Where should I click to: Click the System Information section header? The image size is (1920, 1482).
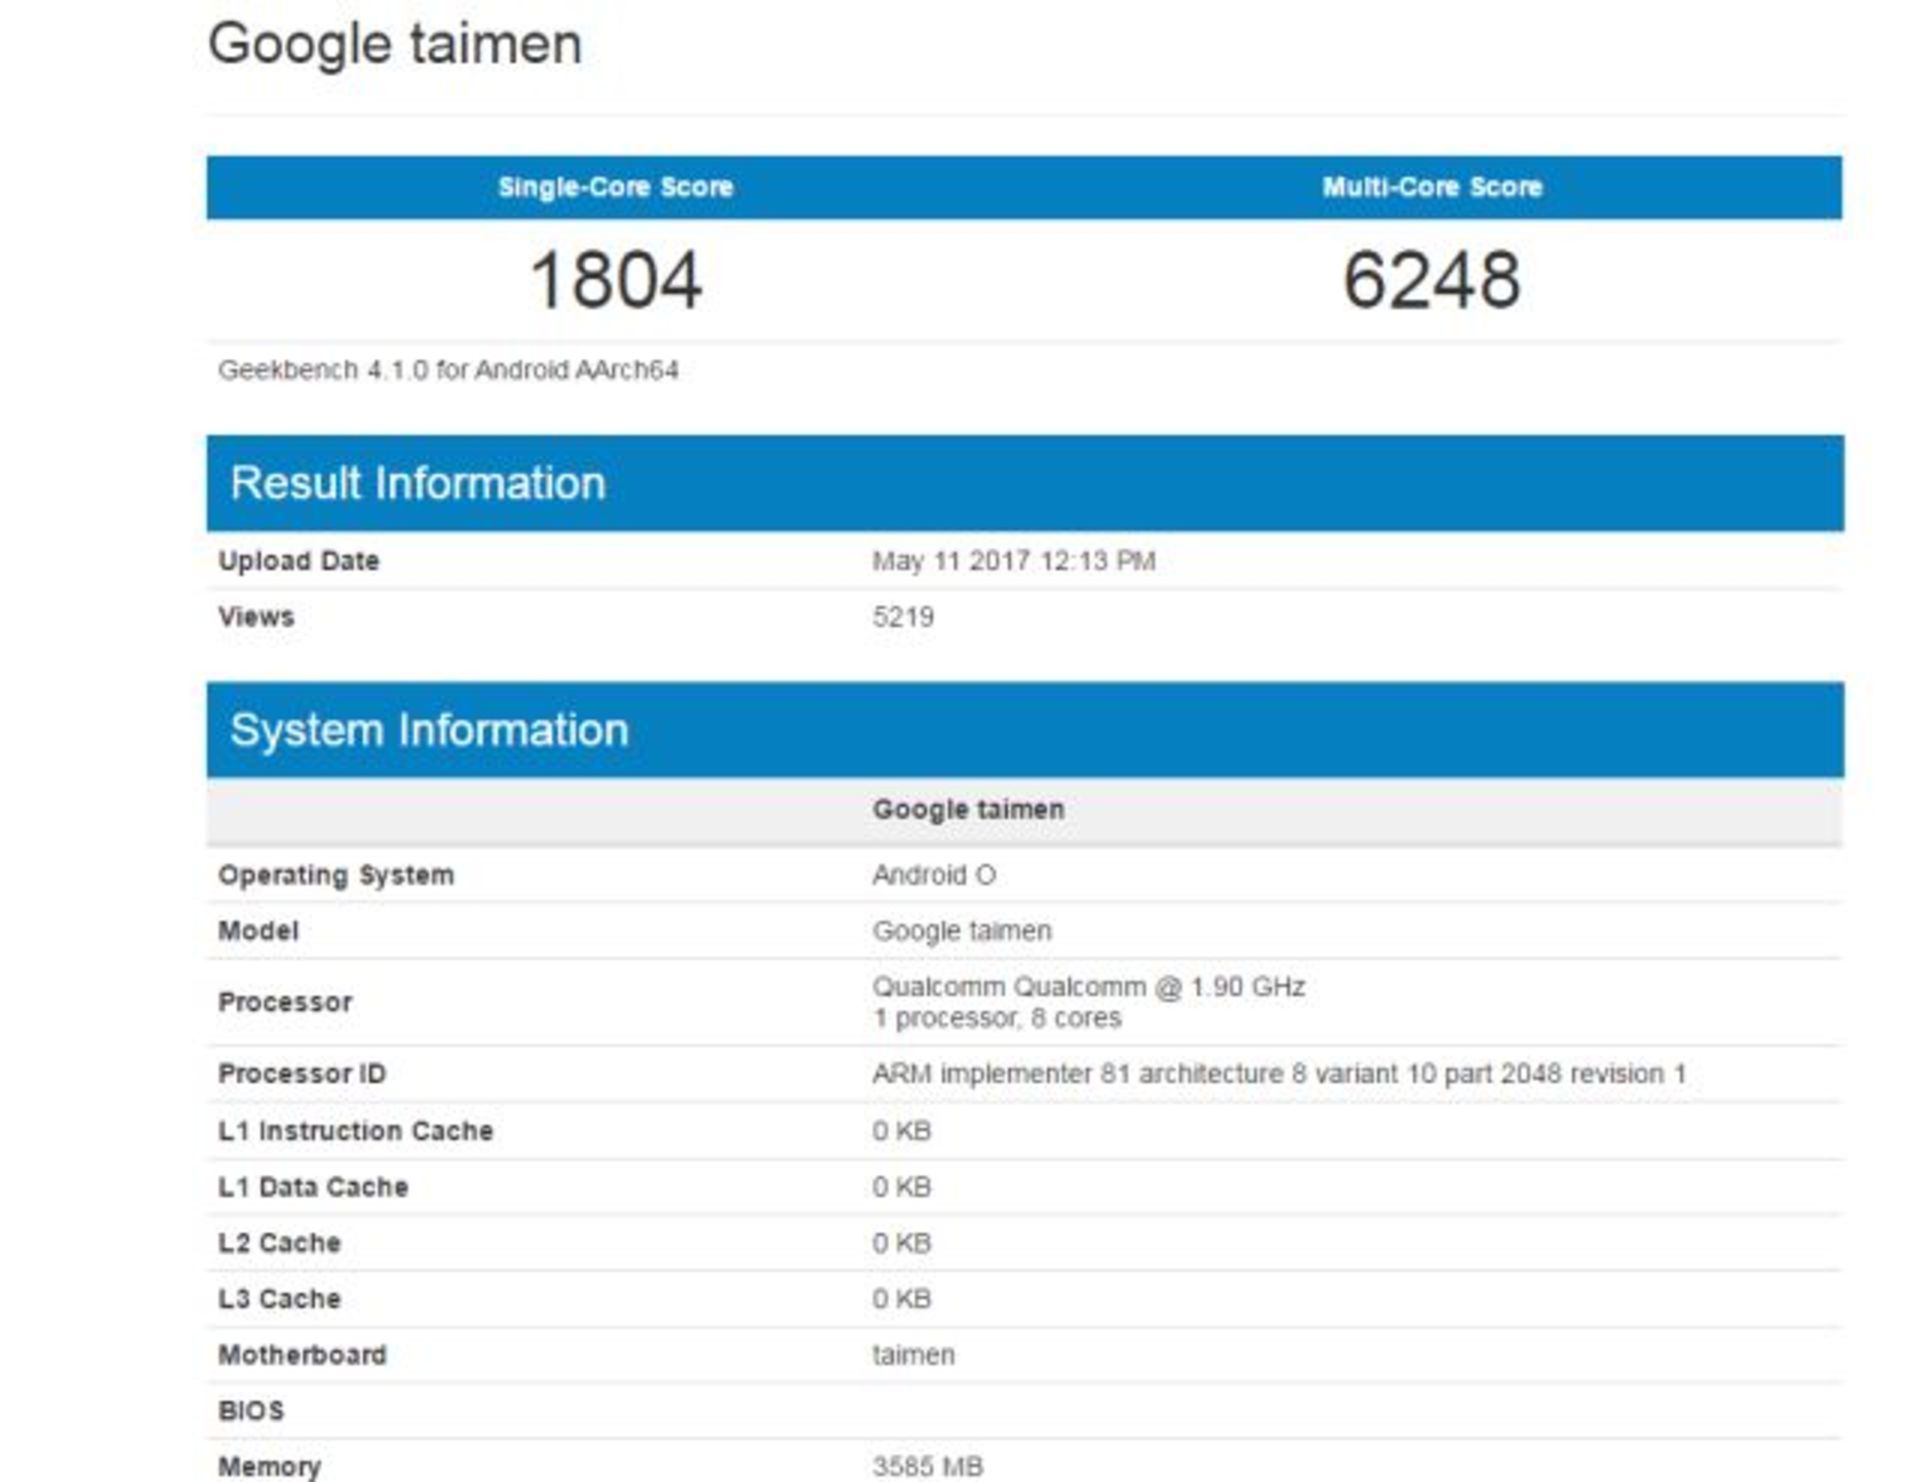coord(429,730)
